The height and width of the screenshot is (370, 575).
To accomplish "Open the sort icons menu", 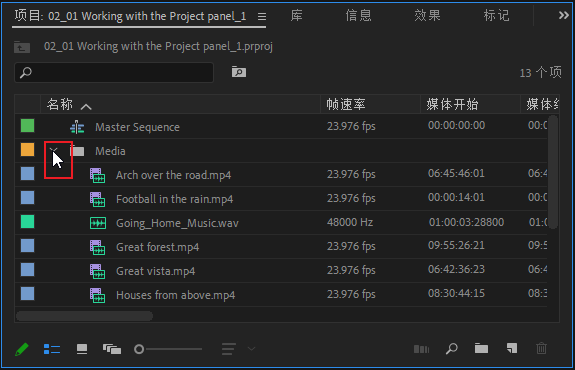I will pyautogui.click(x=228, y=349).
